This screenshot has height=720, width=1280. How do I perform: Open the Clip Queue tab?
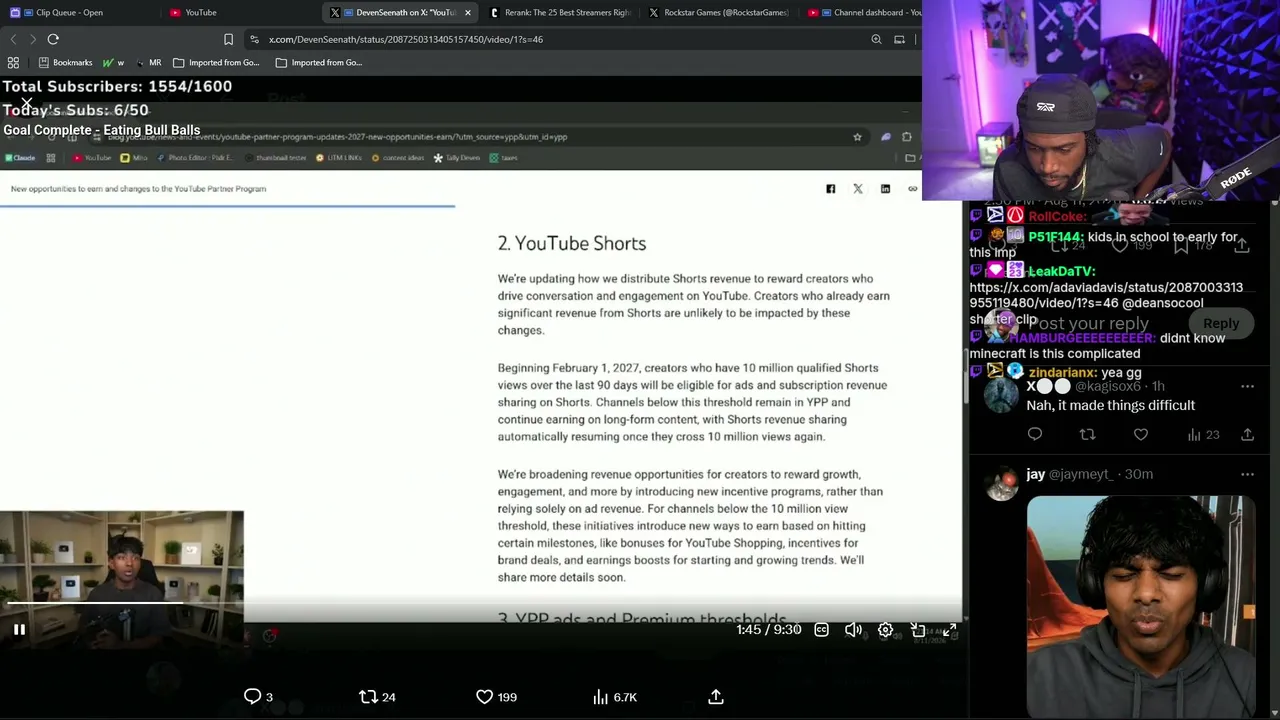point(70,12)
